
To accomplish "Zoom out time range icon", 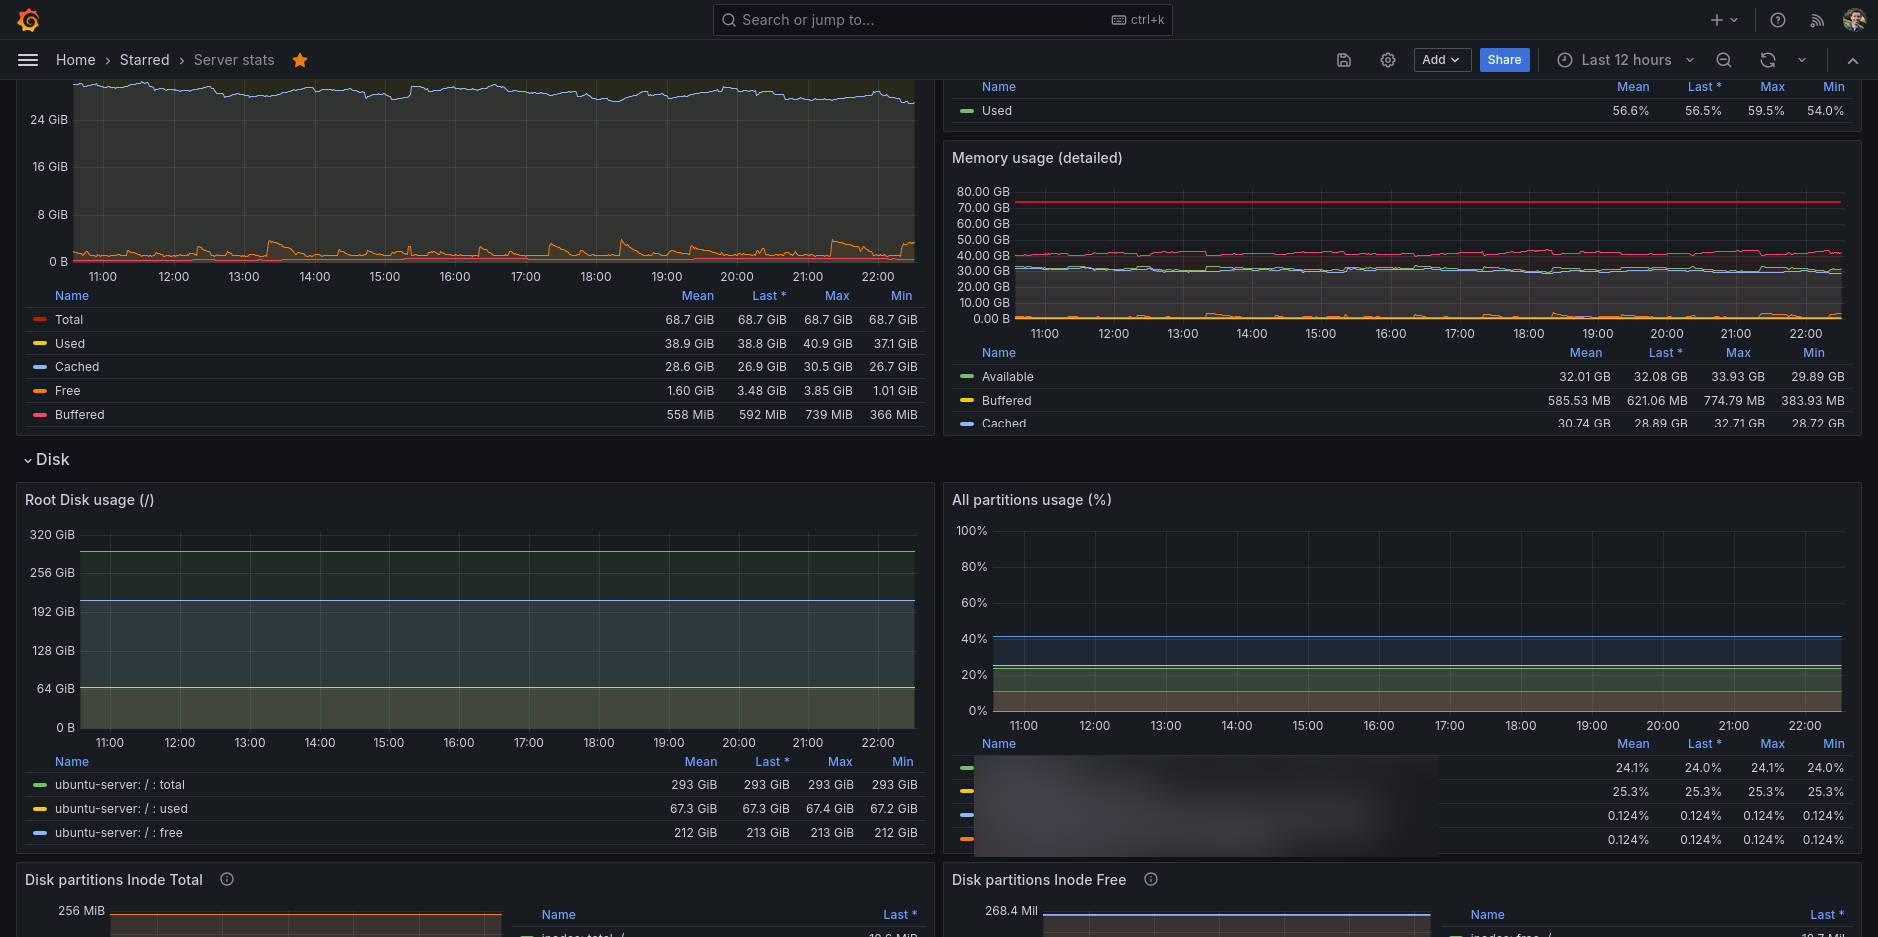I will 1723,60.
